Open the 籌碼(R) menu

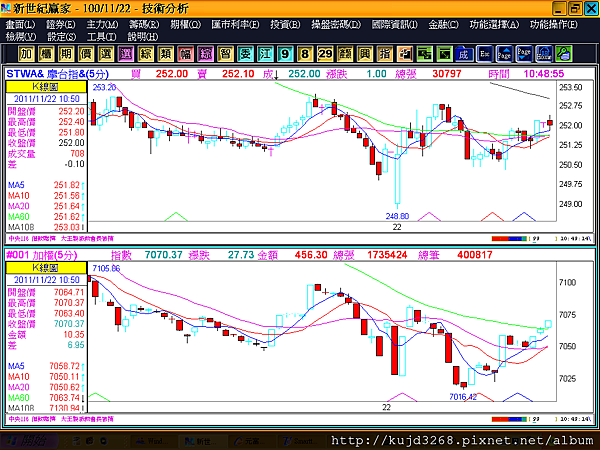tap(144, 24)
